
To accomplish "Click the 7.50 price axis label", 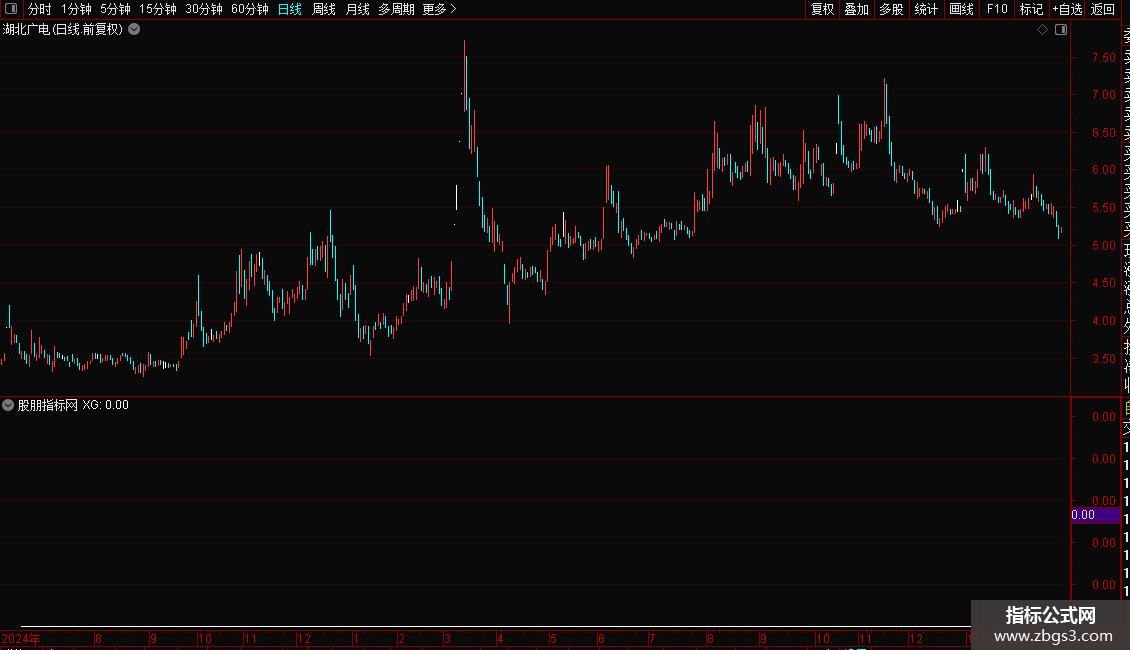I will click(1103, 58).
